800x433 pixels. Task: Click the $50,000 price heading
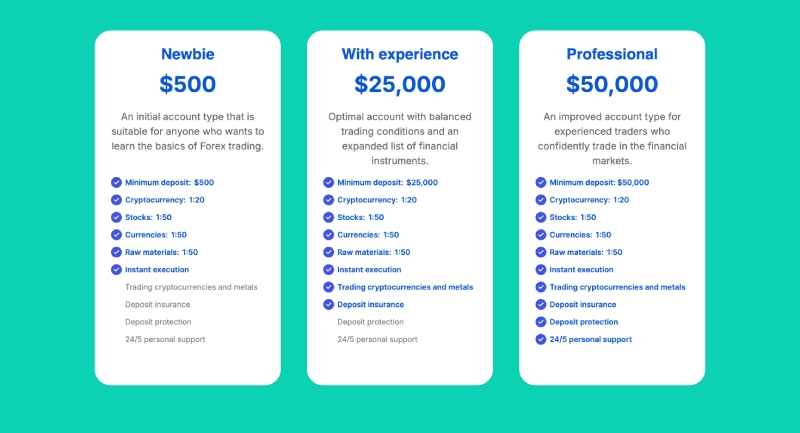coord(612,85)
